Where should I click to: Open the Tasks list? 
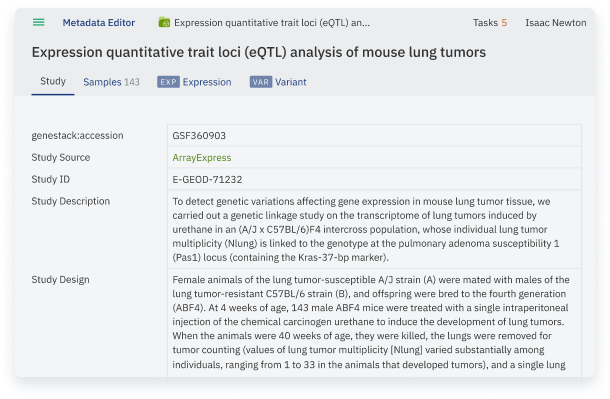490,23
